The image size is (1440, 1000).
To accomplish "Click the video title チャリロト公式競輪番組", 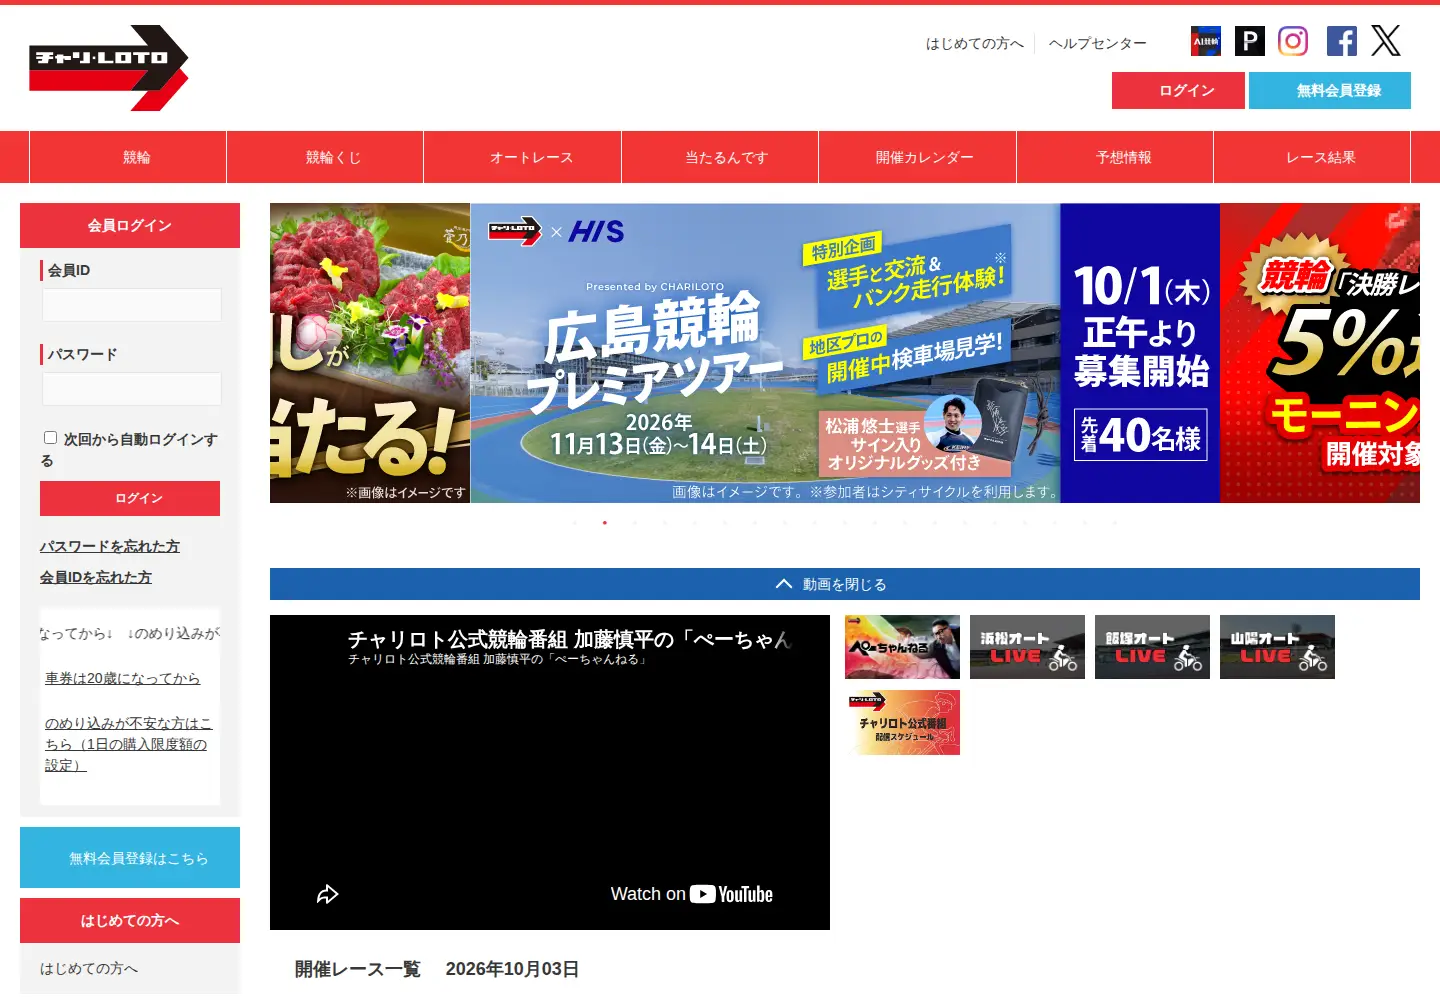I will 568,639.
